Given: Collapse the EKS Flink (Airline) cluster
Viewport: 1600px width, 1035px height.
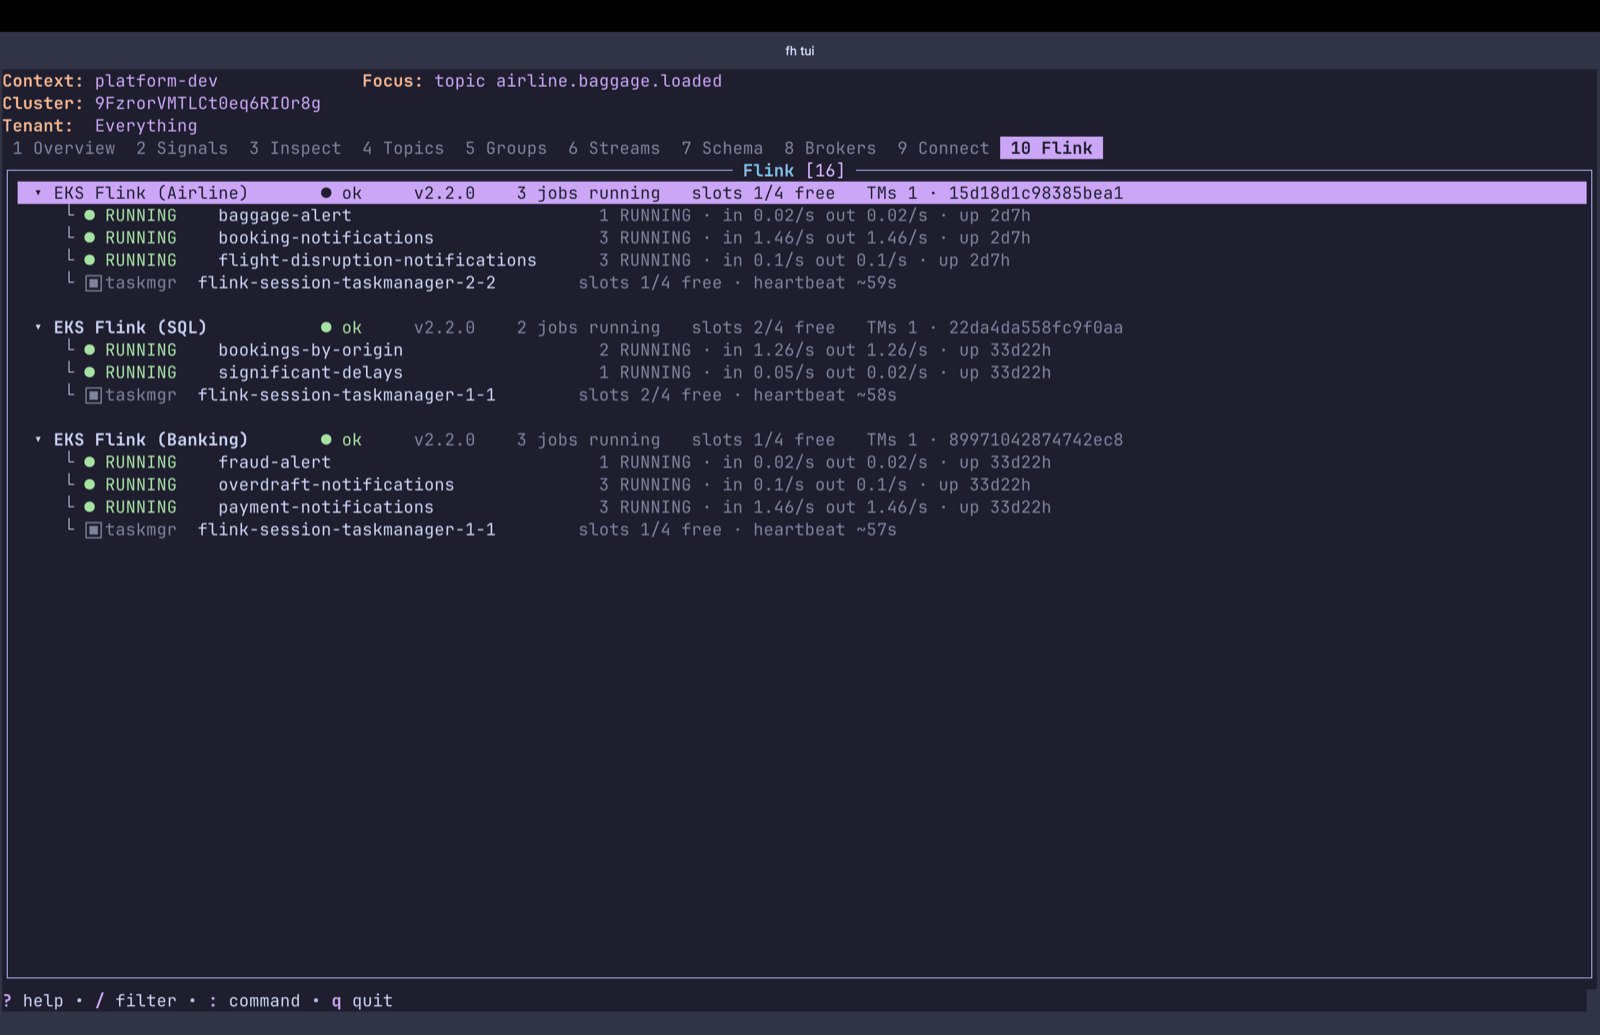Looking at the screenshot, I should click(38, 193).
